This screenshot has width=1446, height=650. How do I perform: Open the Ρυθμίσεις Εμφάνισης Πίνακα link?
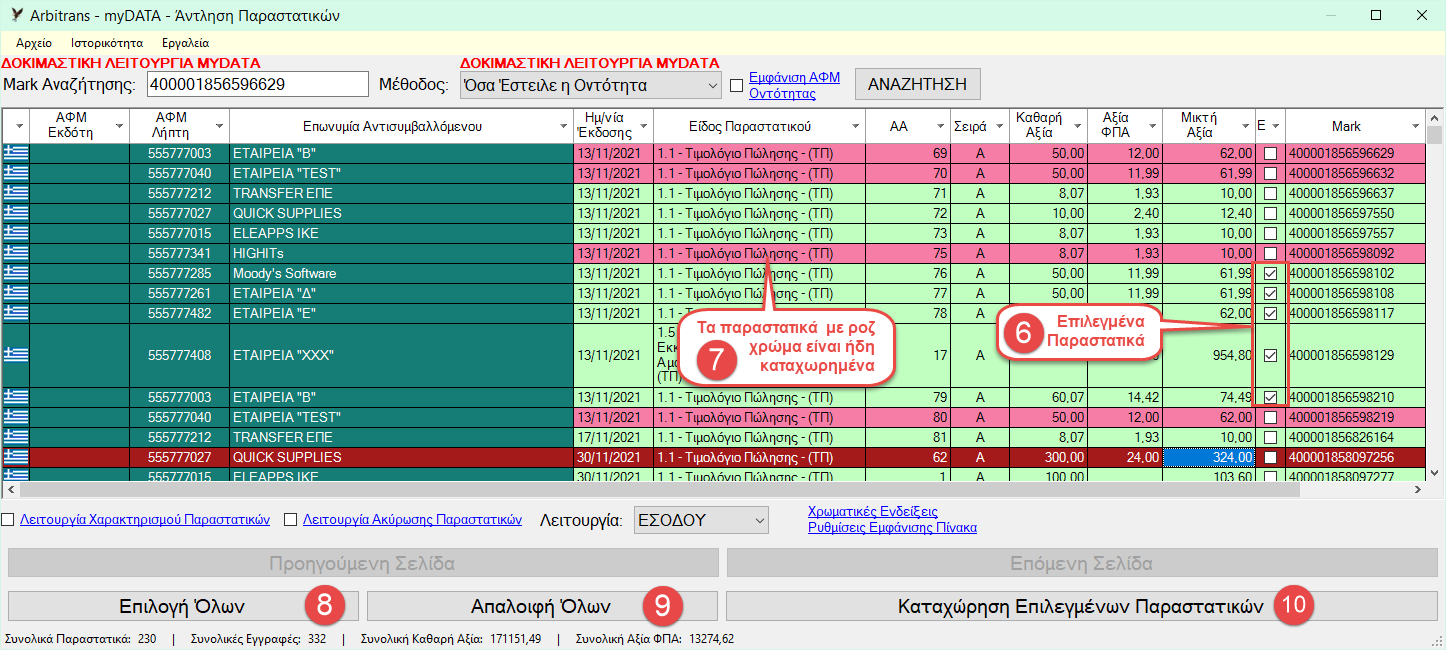(x=892, y=528)
